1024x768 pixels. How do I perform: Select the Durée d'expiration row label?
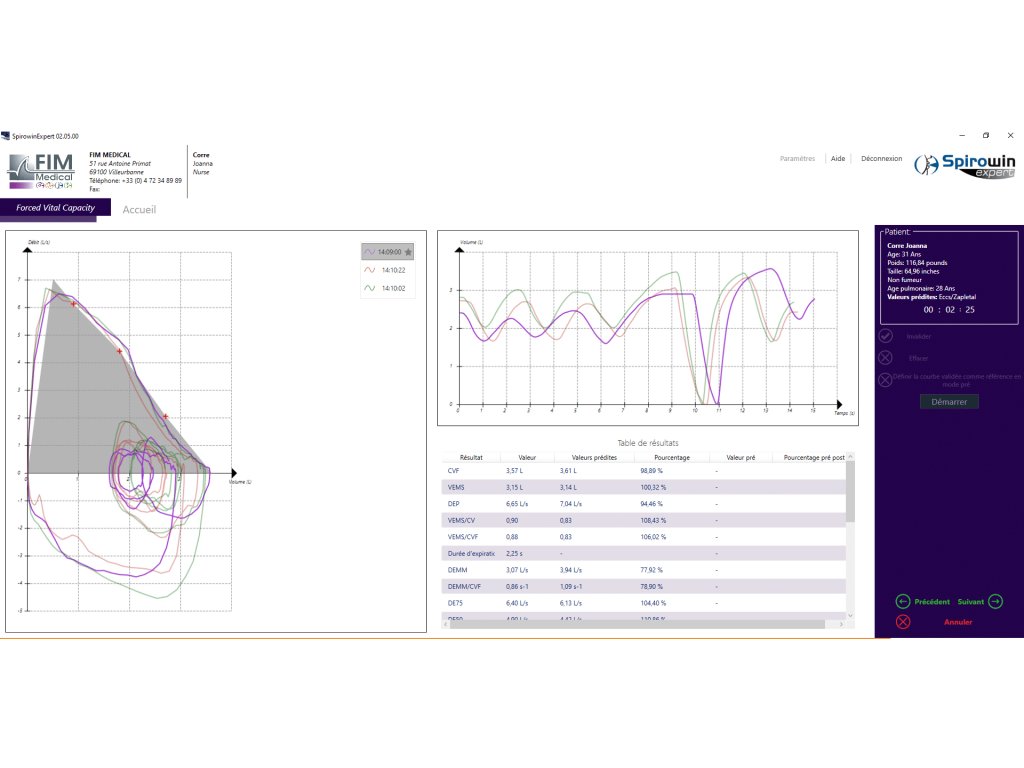pyautogui.click(x=471, y=553)
